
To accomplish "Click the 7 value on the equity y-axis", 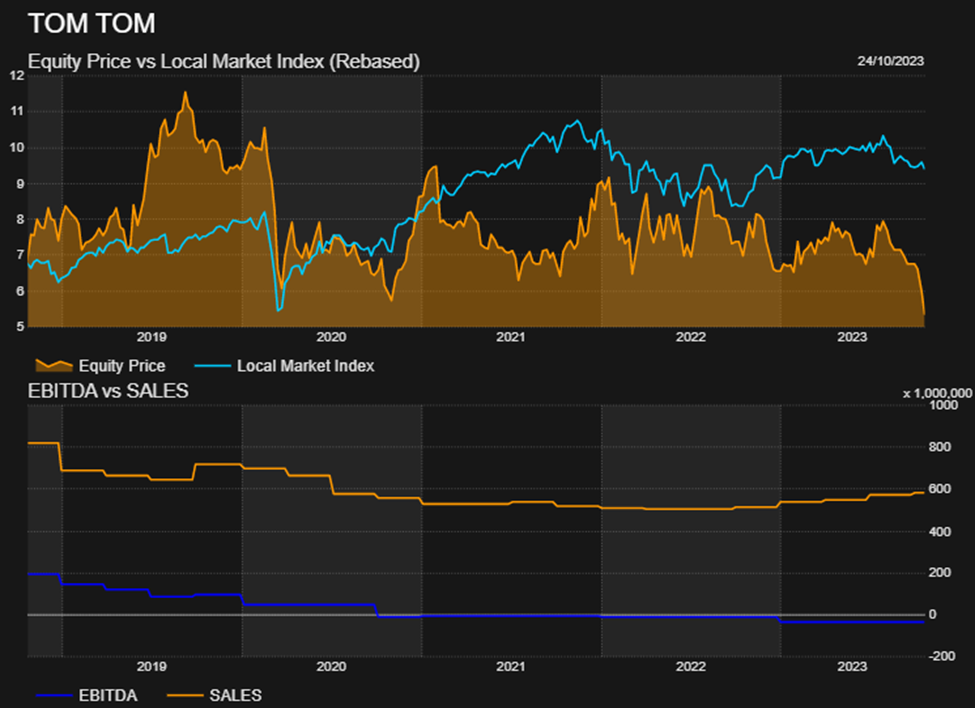I will click(20, 255).
